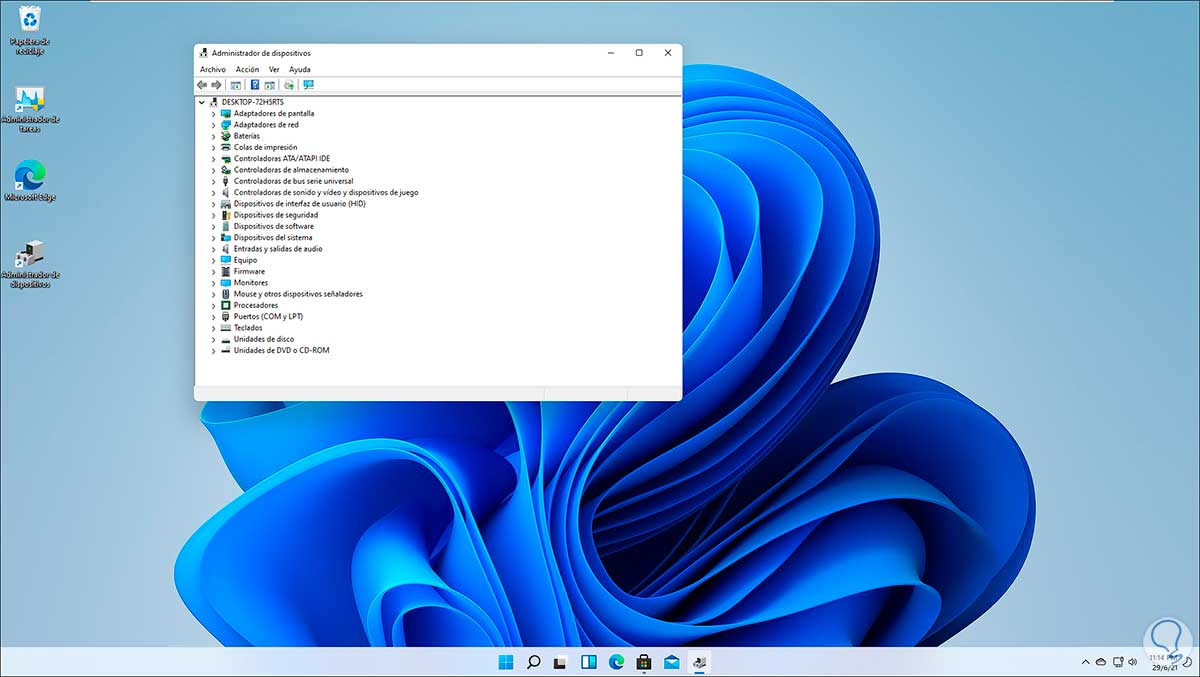Screen dimensions: 1200x677
Task: Run scan for hardware changes from the toolbar
Action: tap(290, 85)
